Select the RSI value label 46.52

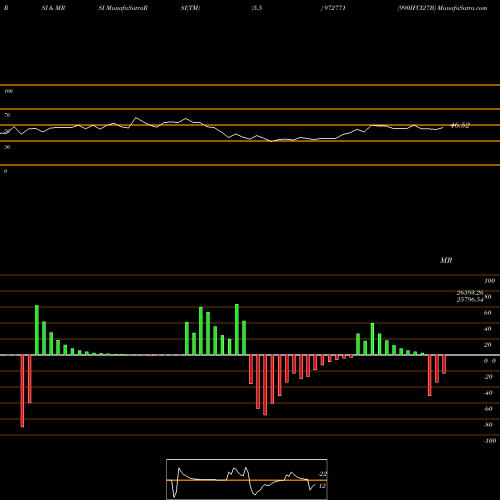coord(460,125)
